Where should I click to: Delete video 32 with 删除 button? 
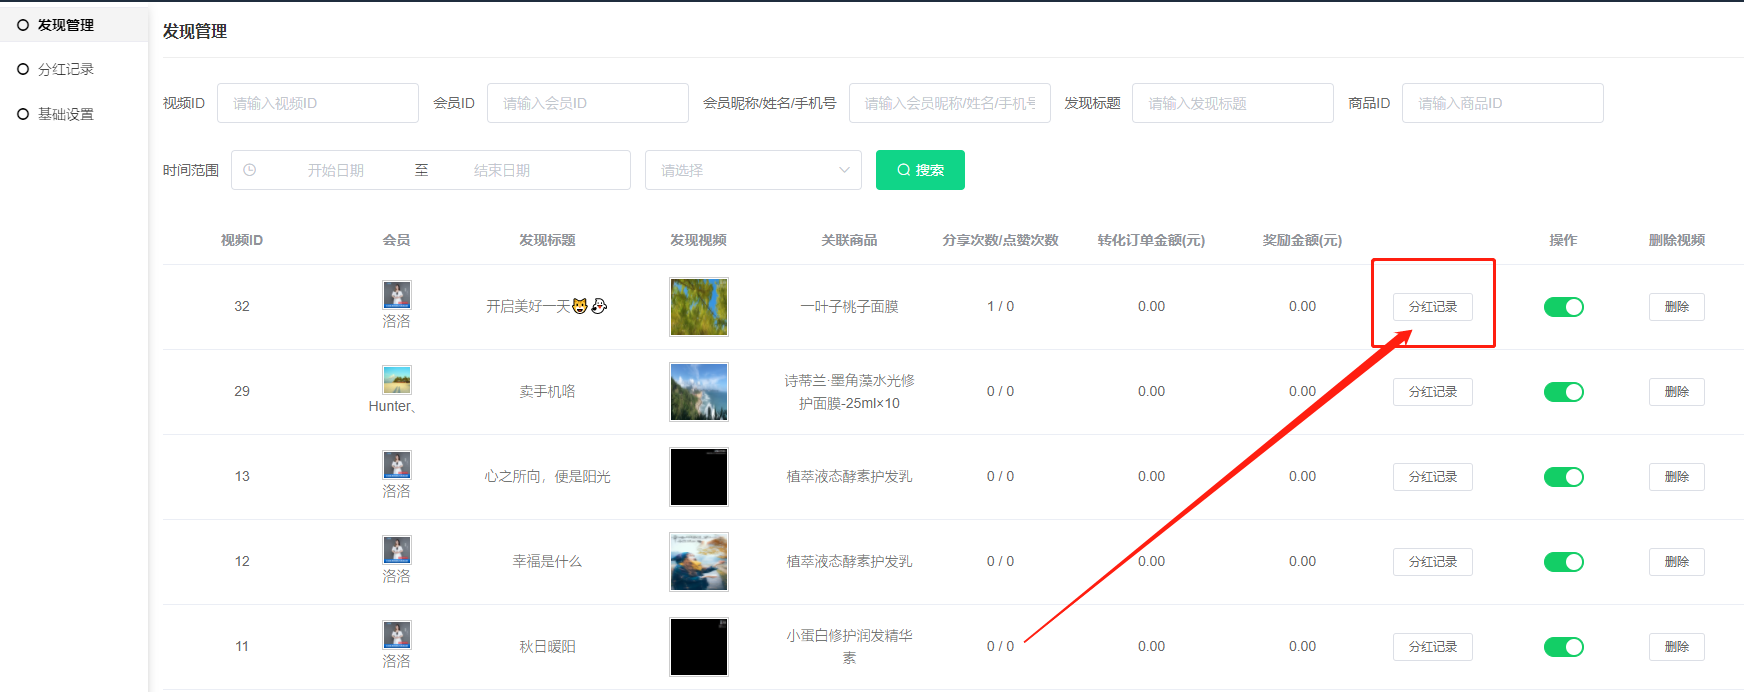pyautogui.click(x=1677, y=307)
